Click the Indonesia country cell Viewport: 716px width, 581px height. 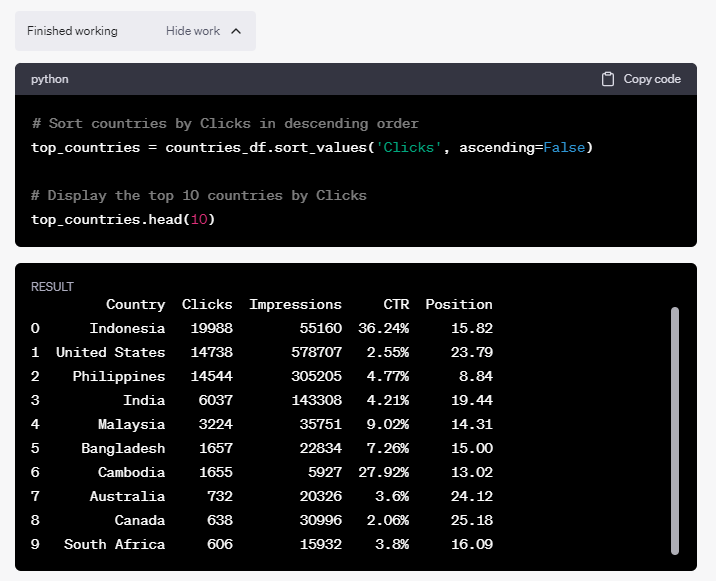[x=127, y=328]
